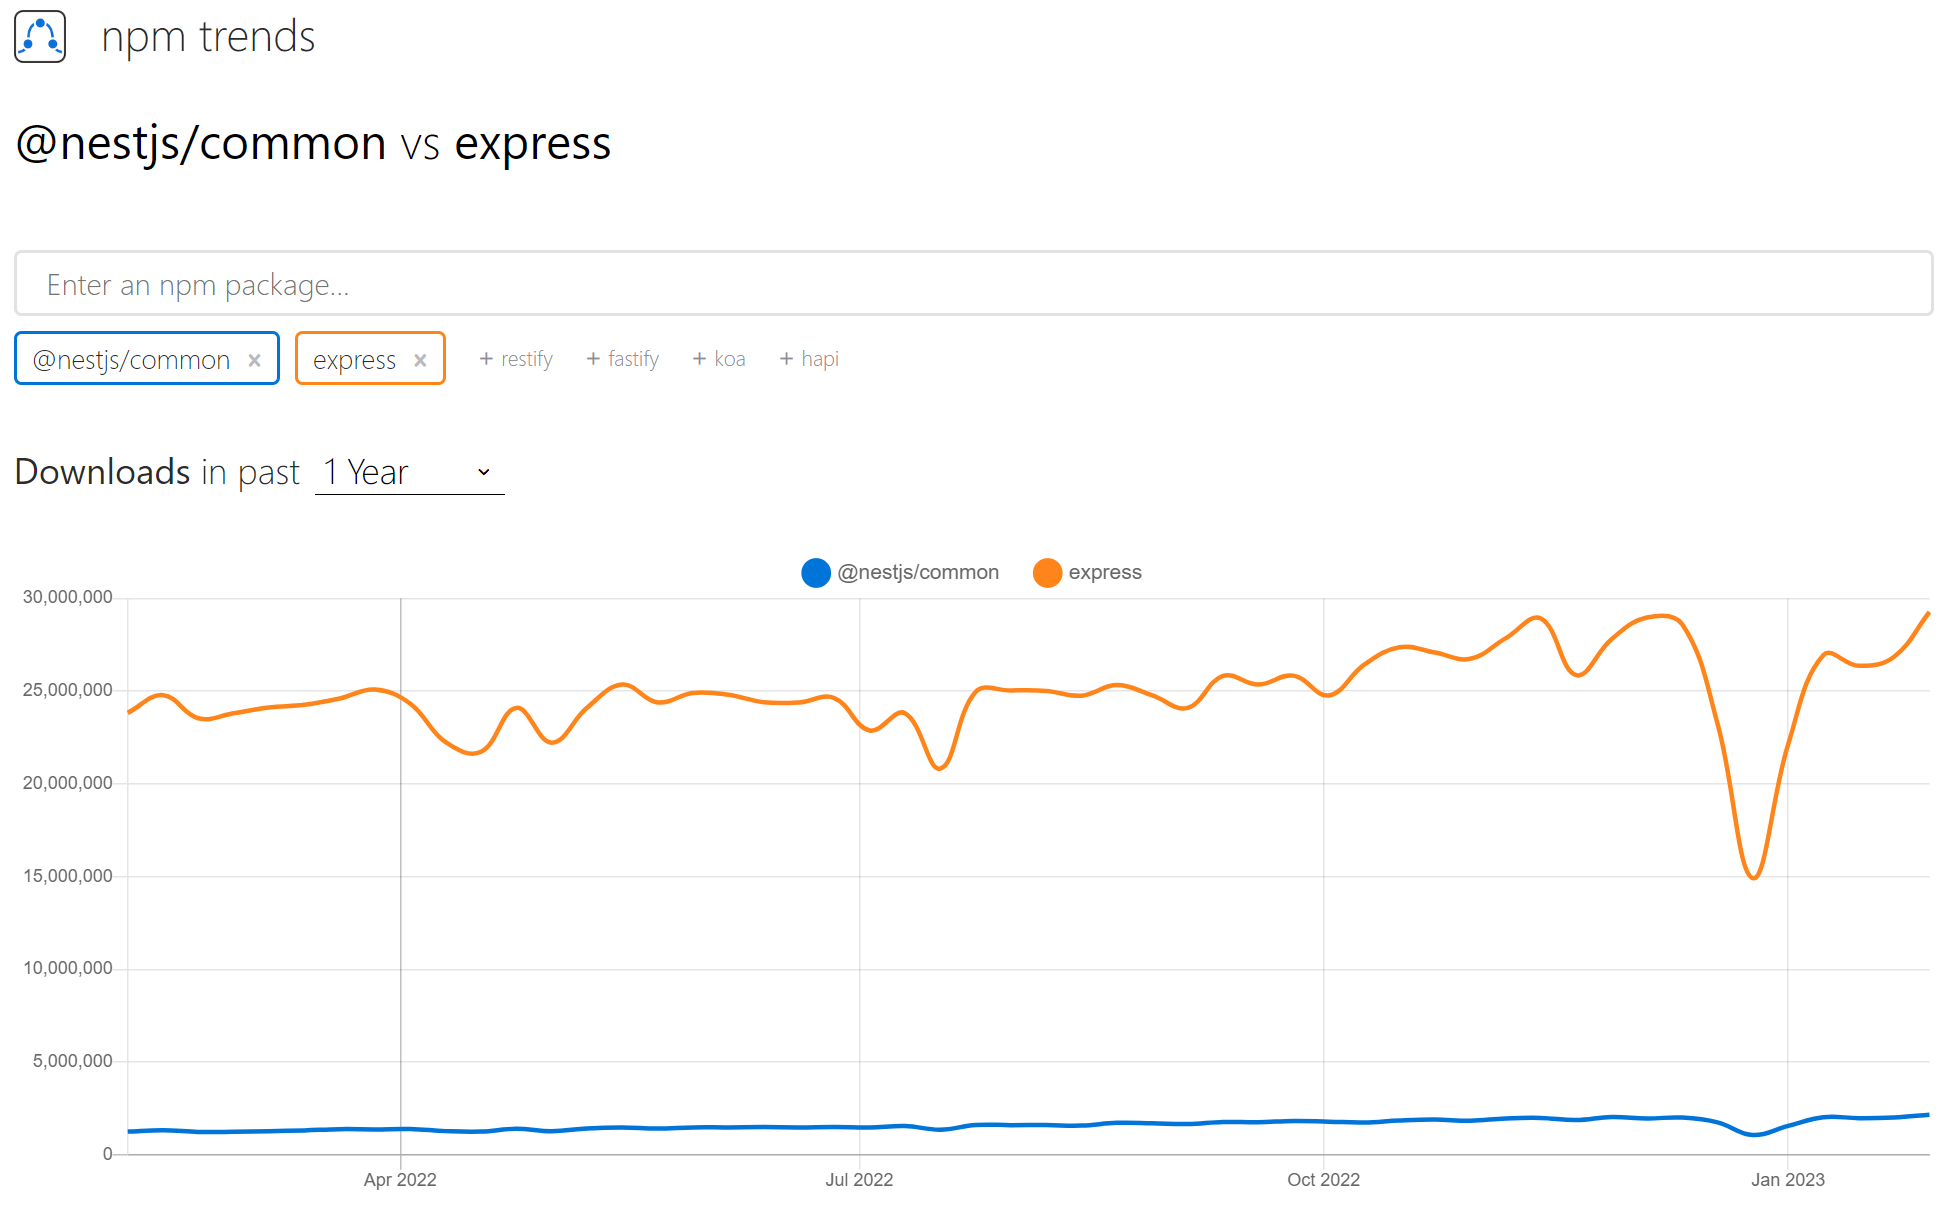
Task: Click the 30,000,000 y-axis label
Action: 68,597
